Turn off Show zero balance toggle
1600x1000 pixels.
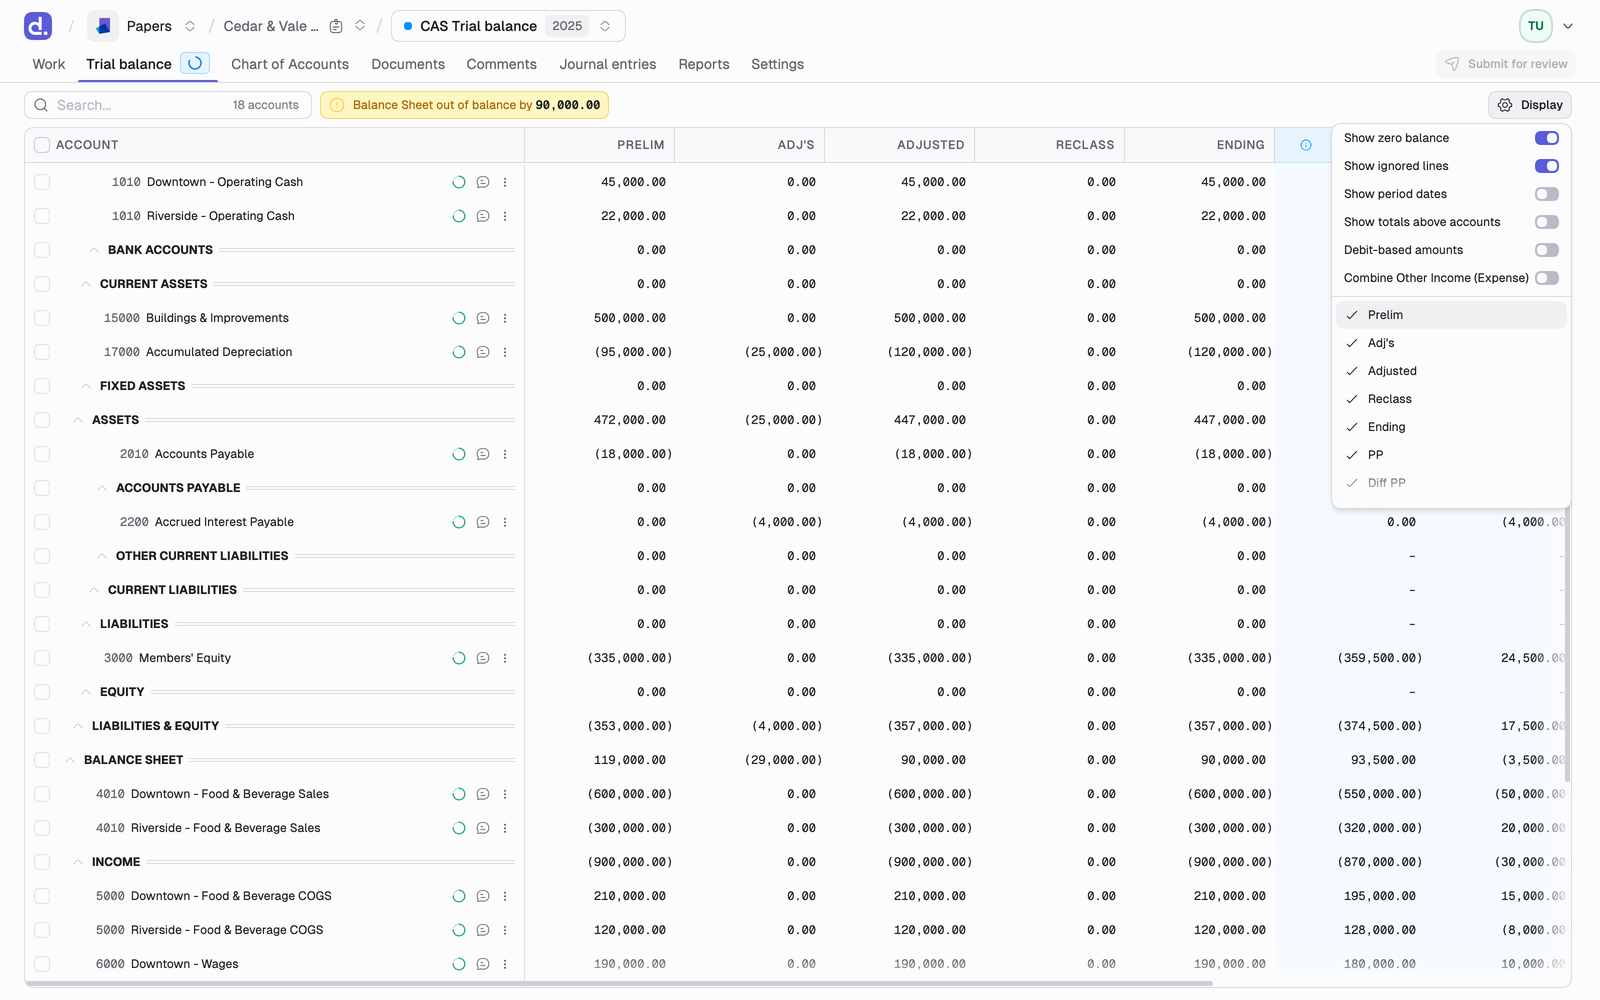pyautogui.click(x=1547, y=138)
